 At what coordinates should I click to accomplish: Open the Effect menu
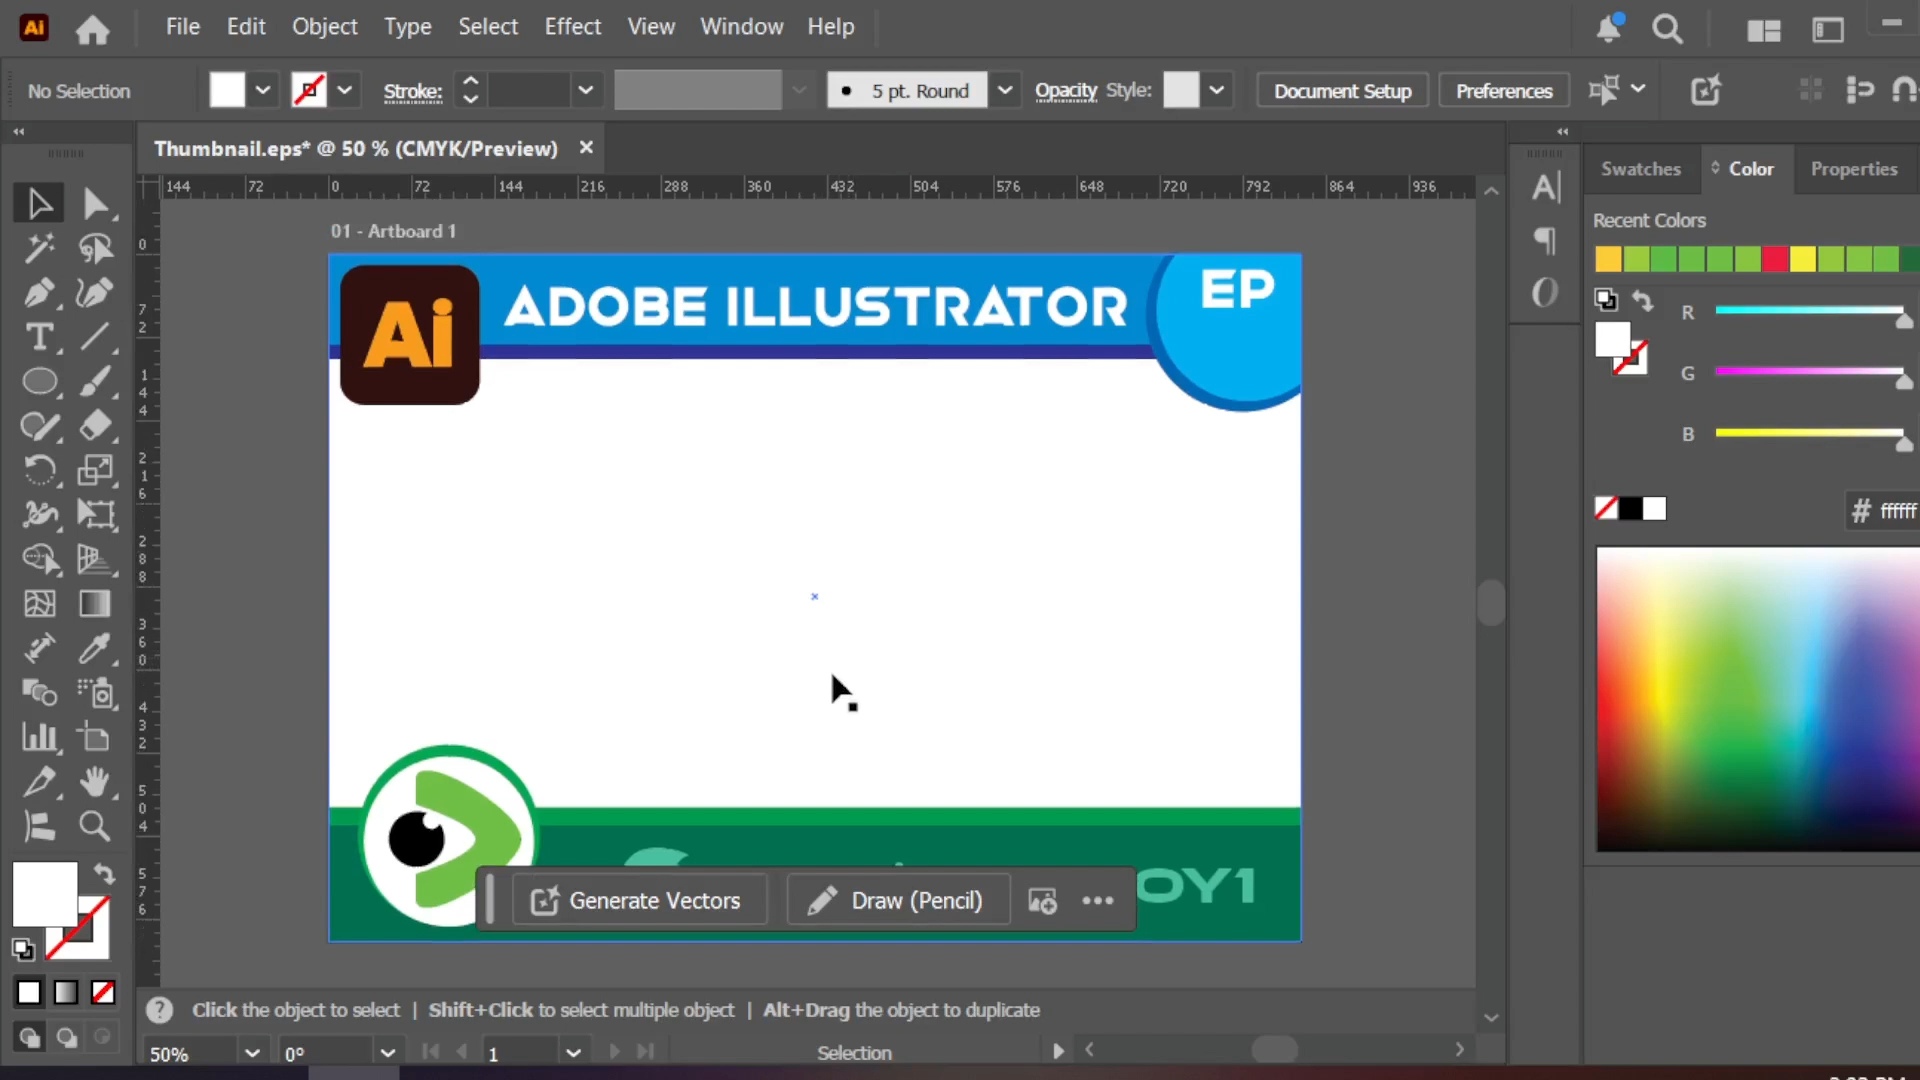pyautogui.click(x=572, y=27)
